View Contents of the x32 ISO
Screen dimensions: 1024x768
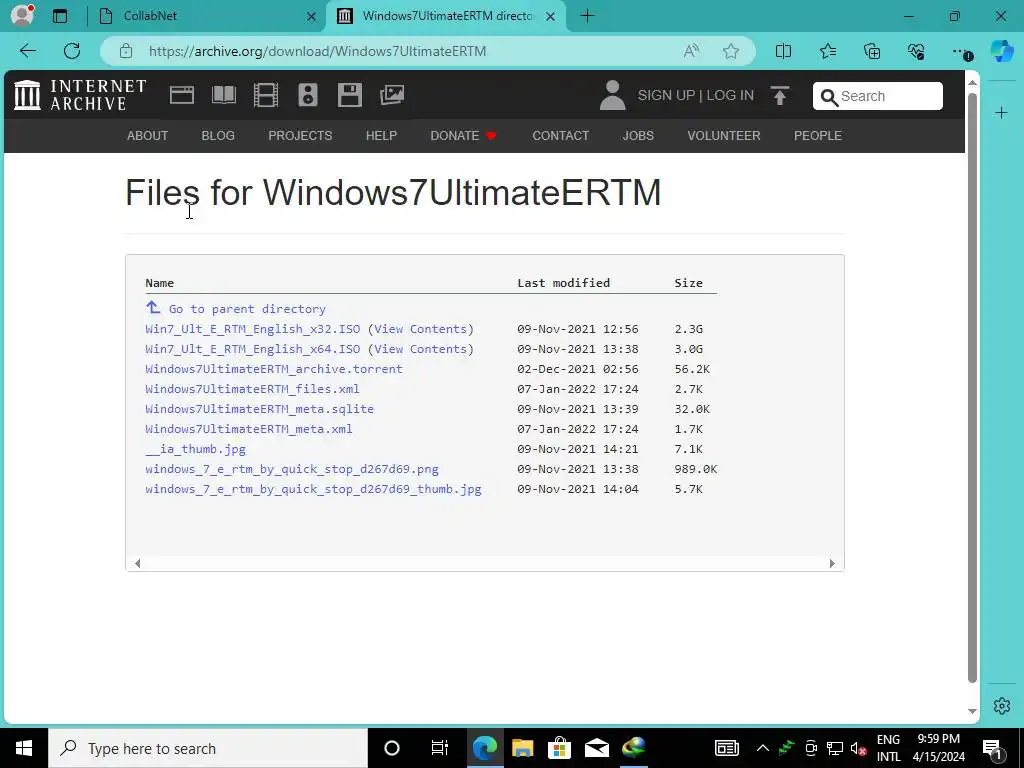421,329
